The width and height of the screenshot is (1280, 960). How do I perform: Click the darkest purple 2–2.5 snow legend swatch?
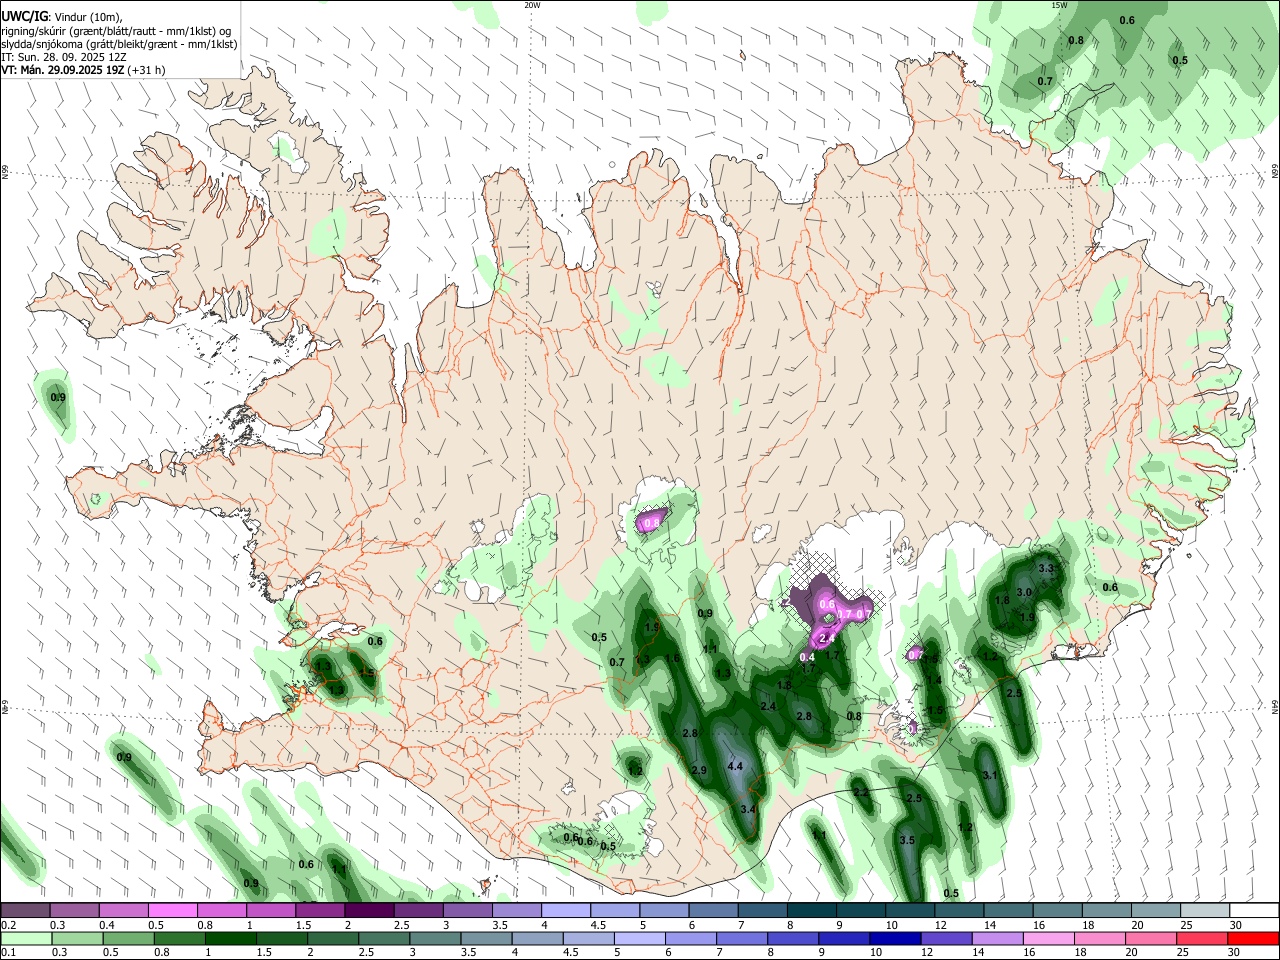click(x=369, y=911)
